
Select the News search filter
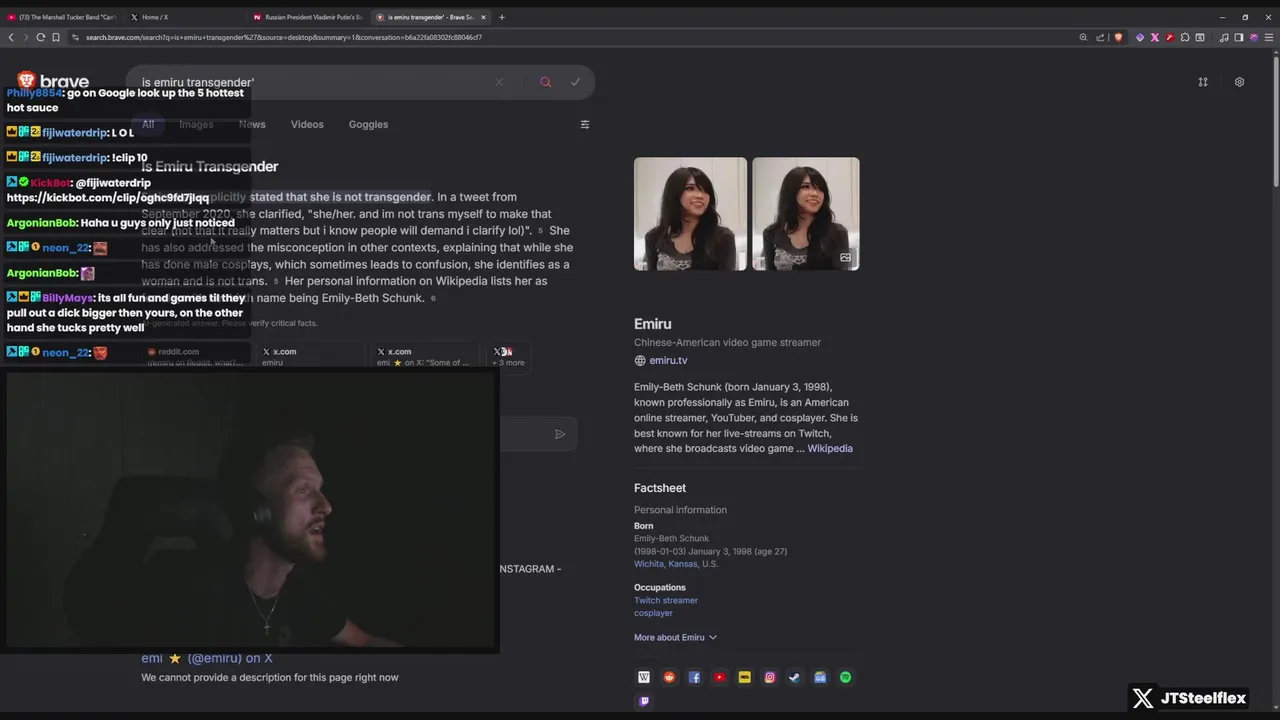pos(252,125)
